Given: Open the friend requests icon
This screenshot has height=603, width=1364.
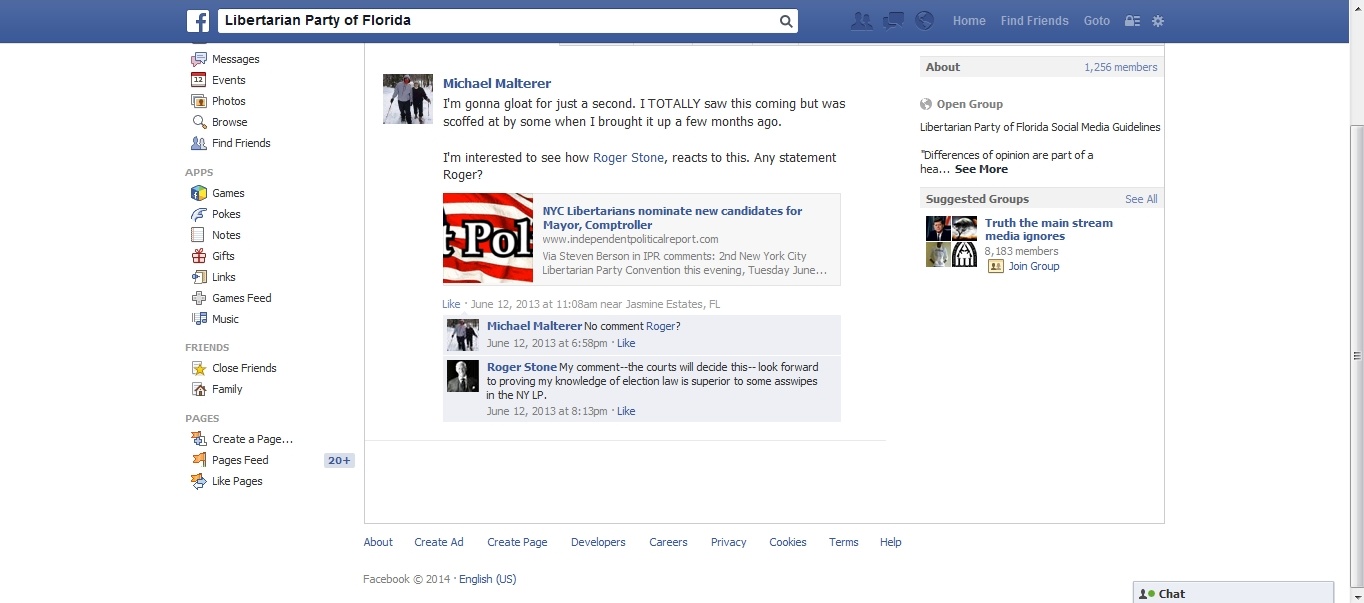Looking at the screenshot, I should click(x=861, y=21).
